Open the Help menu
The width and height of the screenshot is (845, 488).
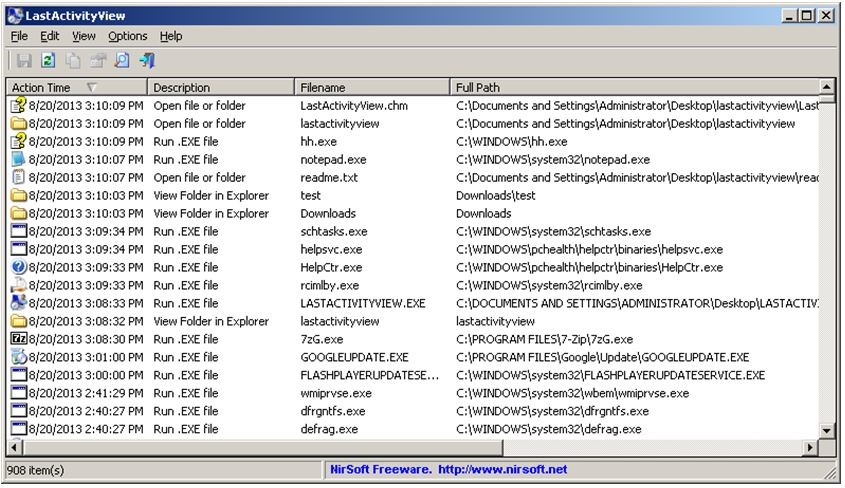tap(171, 36)
